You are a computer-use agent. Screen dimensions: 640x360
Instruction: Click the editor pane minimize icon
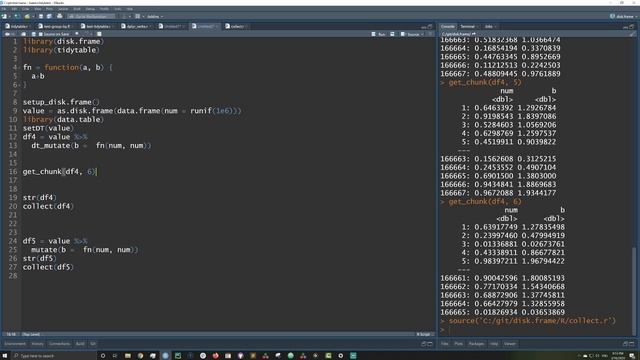pos(424,27)
